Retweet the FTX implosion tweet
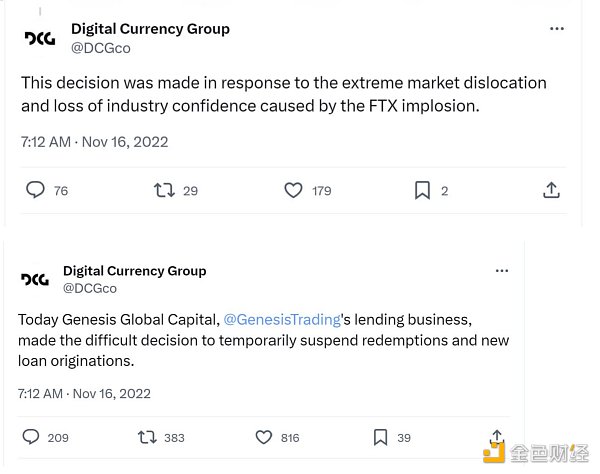Image resolution: width=600 pixels, height=474 pixels. coord(164,190)
